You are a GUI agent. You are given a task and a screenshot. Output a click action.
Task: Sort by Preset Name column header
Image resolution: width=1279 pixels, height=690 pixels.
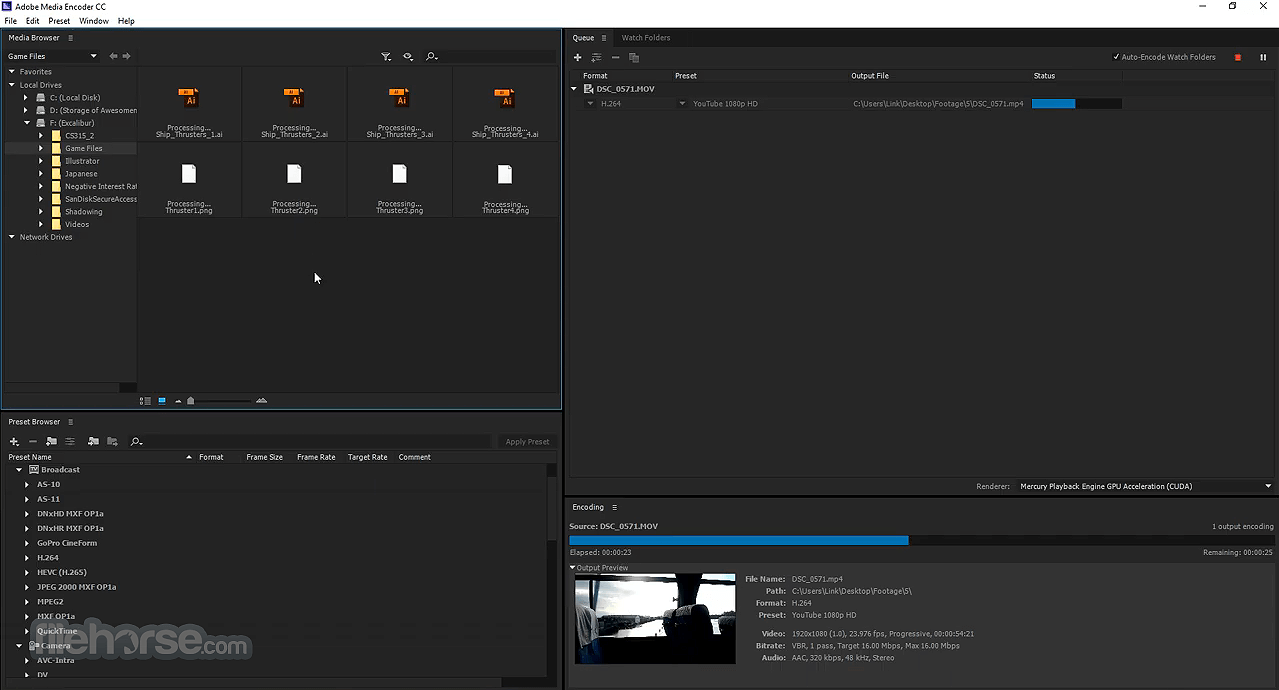[30, 457]
